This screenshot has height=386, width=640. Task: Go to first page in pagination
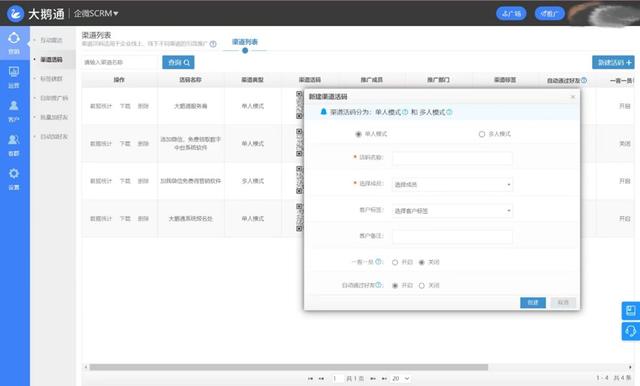point(311,379)
